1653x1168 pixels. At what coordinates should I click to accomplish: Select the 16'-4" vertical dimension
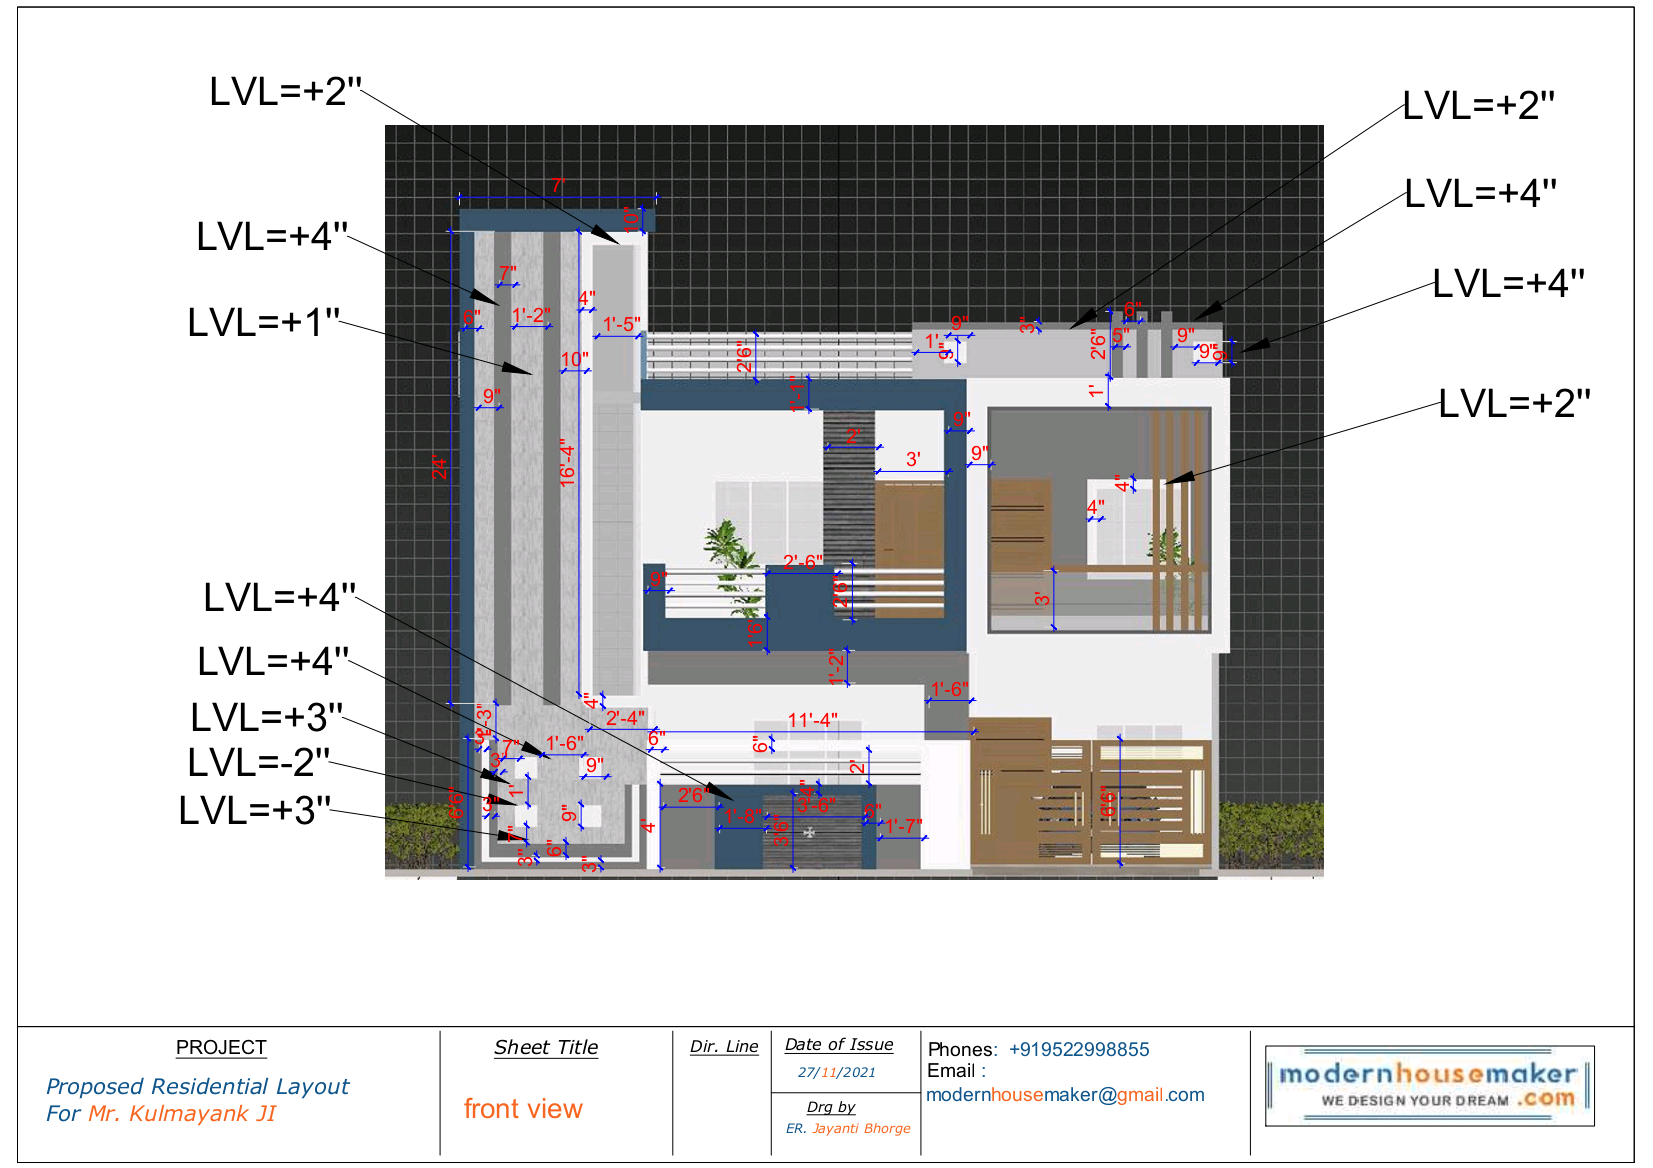568,463
